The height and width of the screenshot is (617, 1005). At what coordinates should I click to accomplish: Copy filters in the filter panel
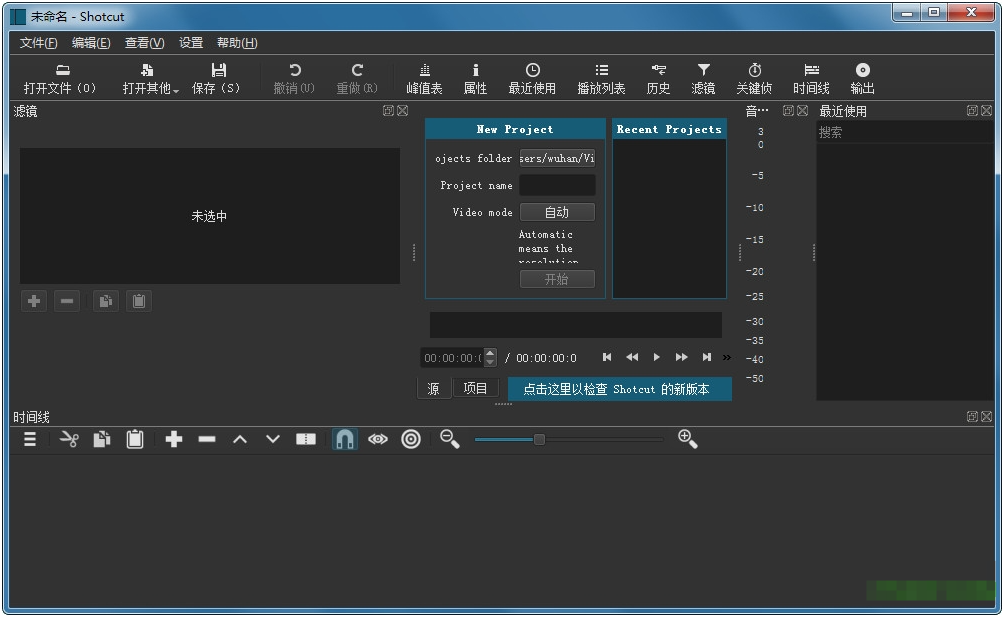(x=106, y=300)
